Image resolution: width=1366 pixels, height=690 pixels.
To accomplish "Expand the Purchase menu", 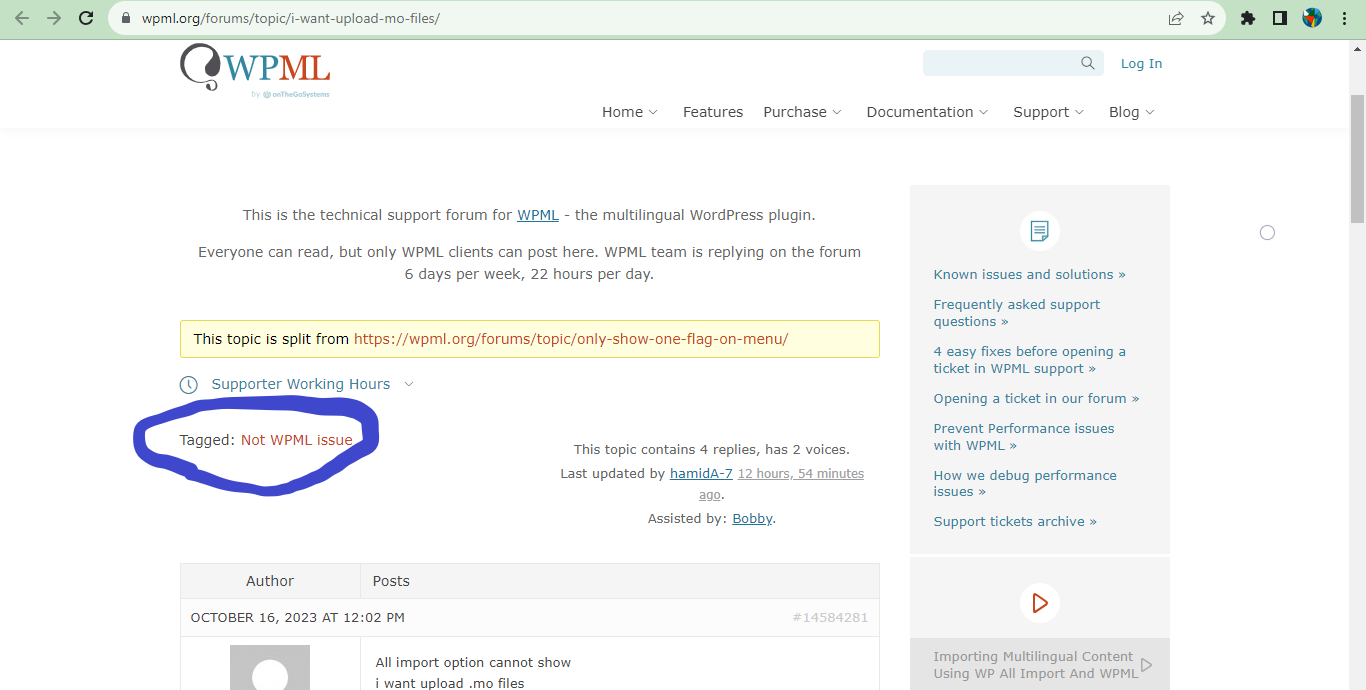I will coord(803,112).
